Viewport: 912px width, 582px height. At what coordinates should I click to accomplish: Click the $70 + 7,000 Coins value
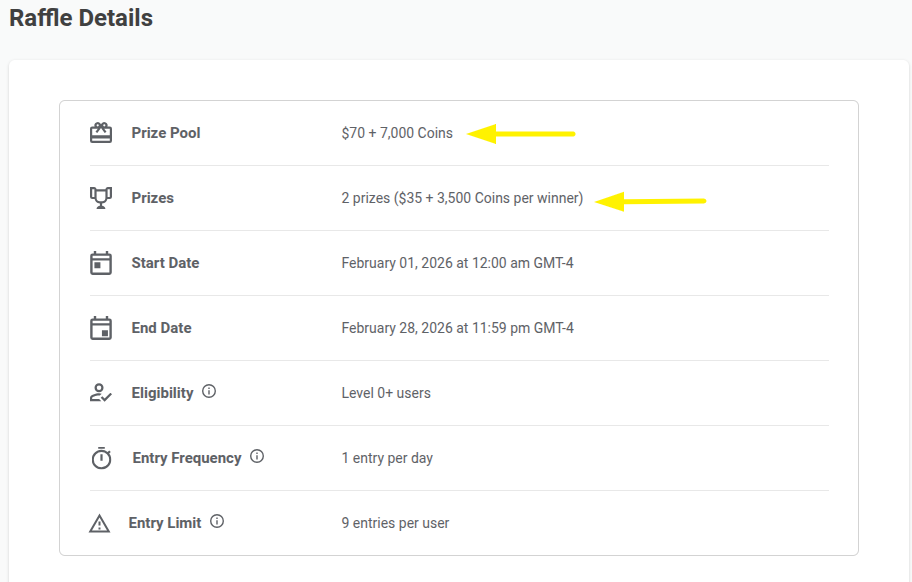pos(397,133)
